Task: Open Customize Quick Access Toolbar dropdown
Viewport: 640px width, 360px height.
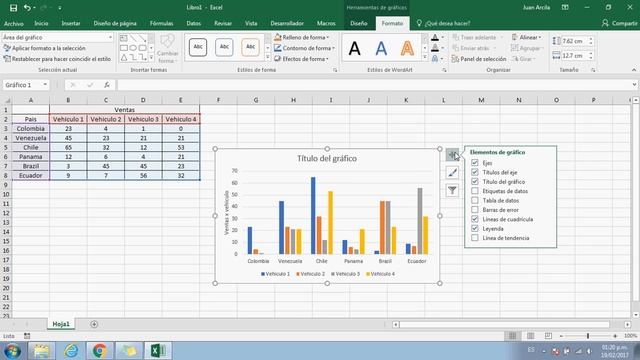Action: [x=60, y=8]
